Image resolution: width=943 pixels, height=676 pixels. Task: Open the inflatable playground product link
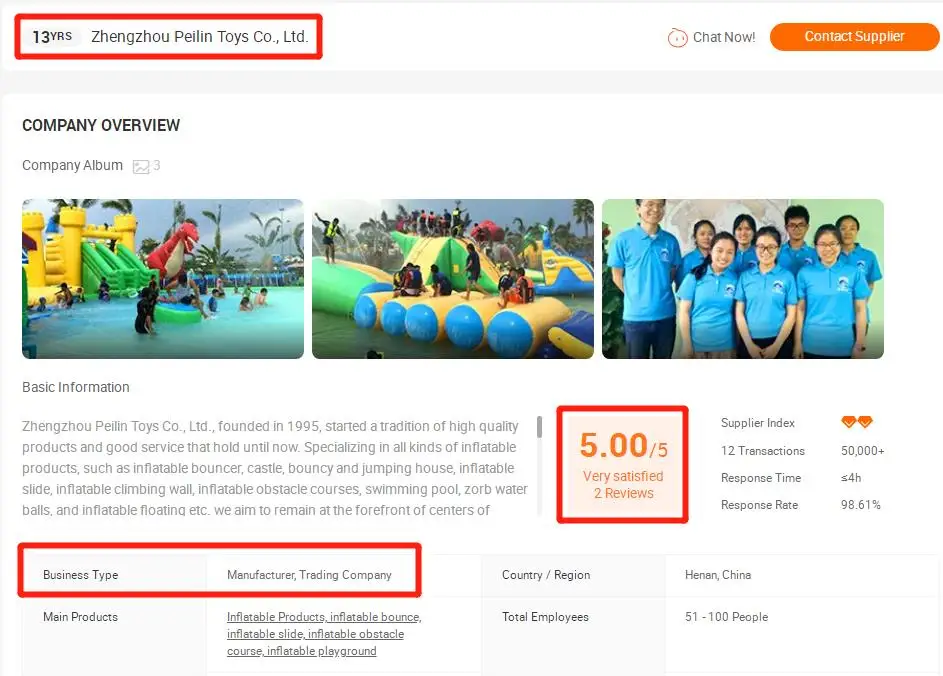point(322,651)
